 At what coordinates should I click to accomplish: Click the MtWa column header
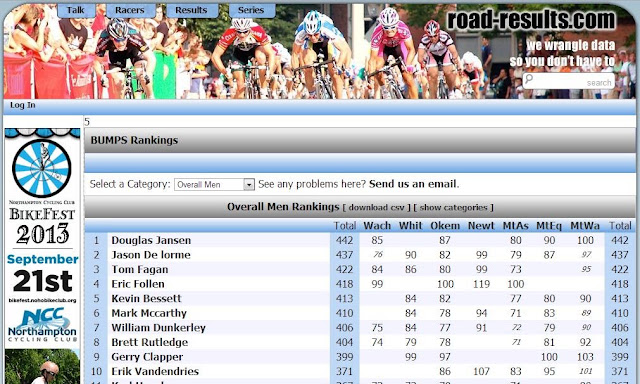[x=585, y=226]
